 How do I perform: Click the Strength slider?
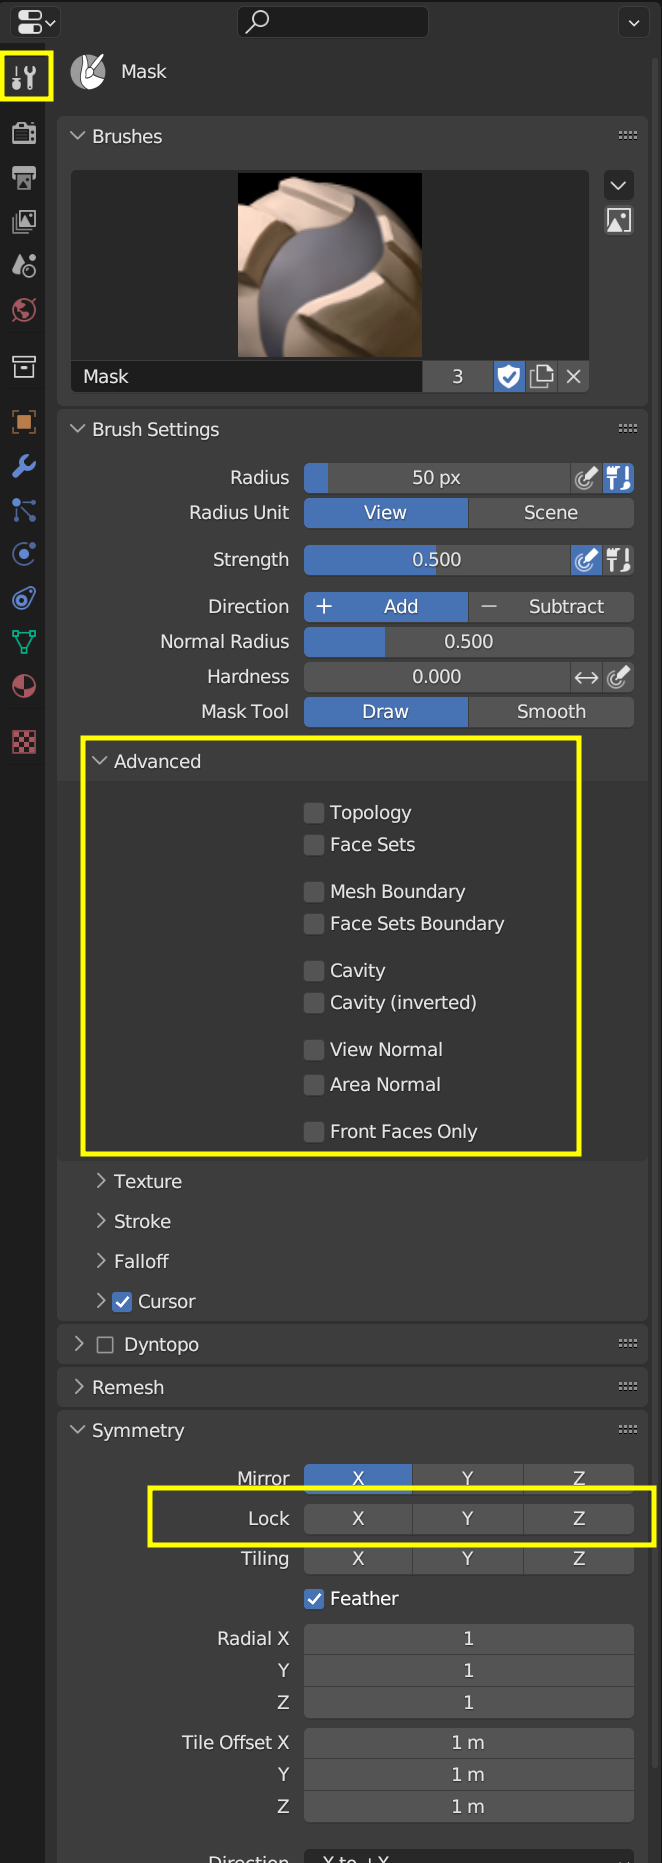point(436,560)
